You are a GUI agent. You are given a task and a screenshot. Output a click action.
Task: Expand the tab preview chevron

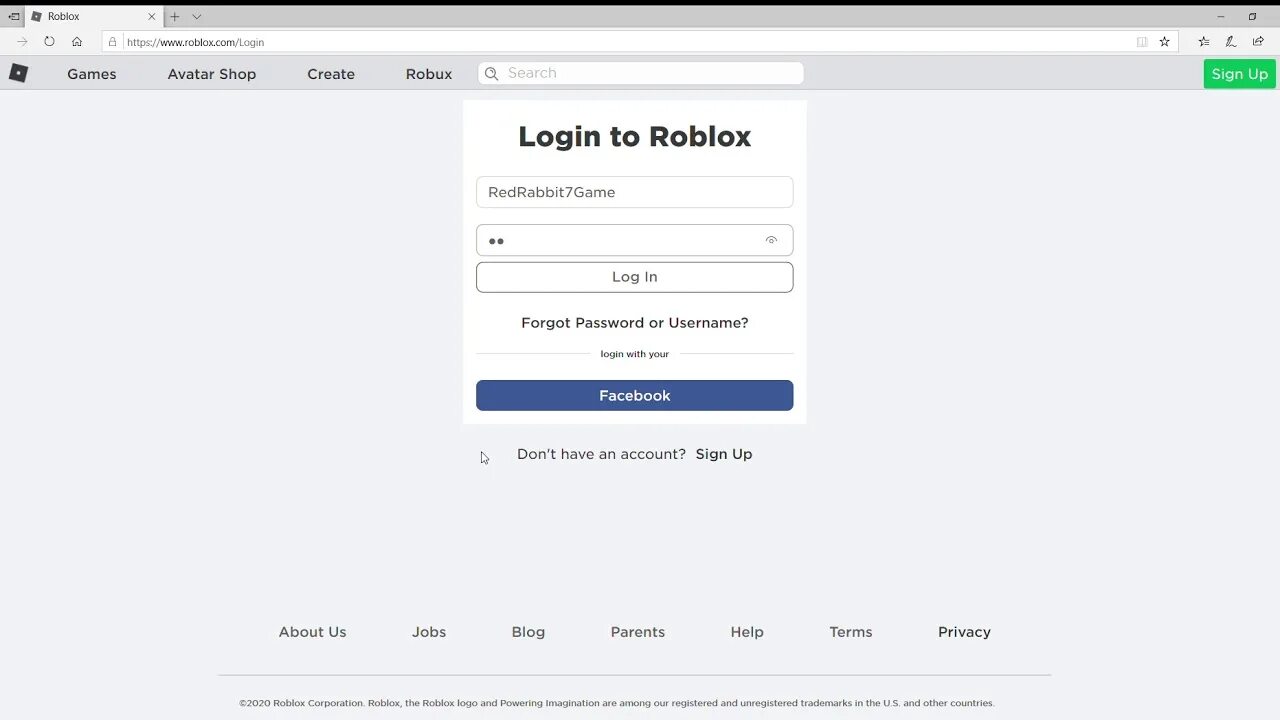(x=197, y=16)
